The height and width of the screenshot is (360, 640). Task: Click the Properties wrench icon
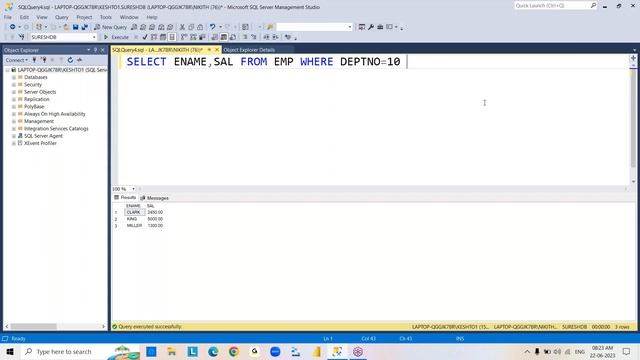click(x=371, y=27)
